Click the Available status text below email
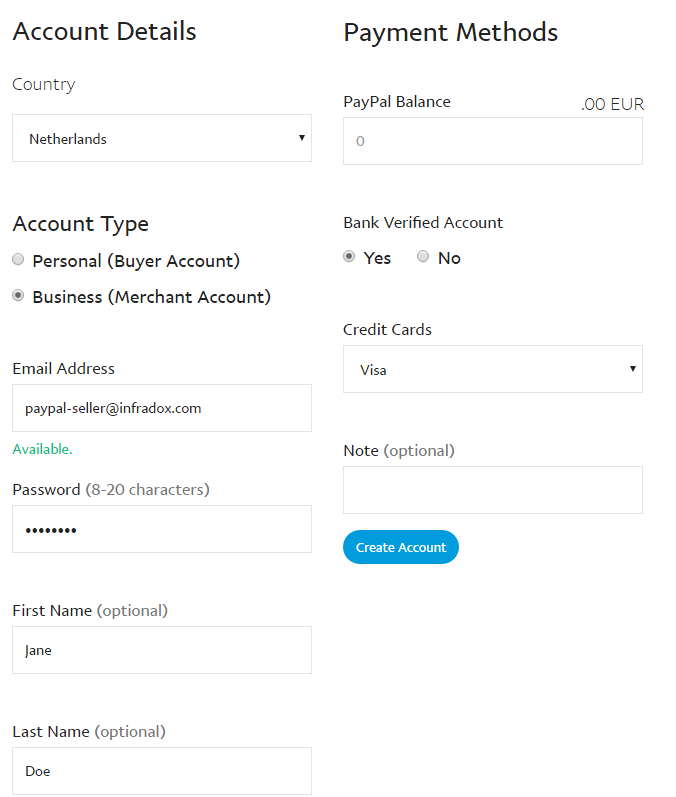The width and height of the screenshot is (676, 797). pos(43,449)
